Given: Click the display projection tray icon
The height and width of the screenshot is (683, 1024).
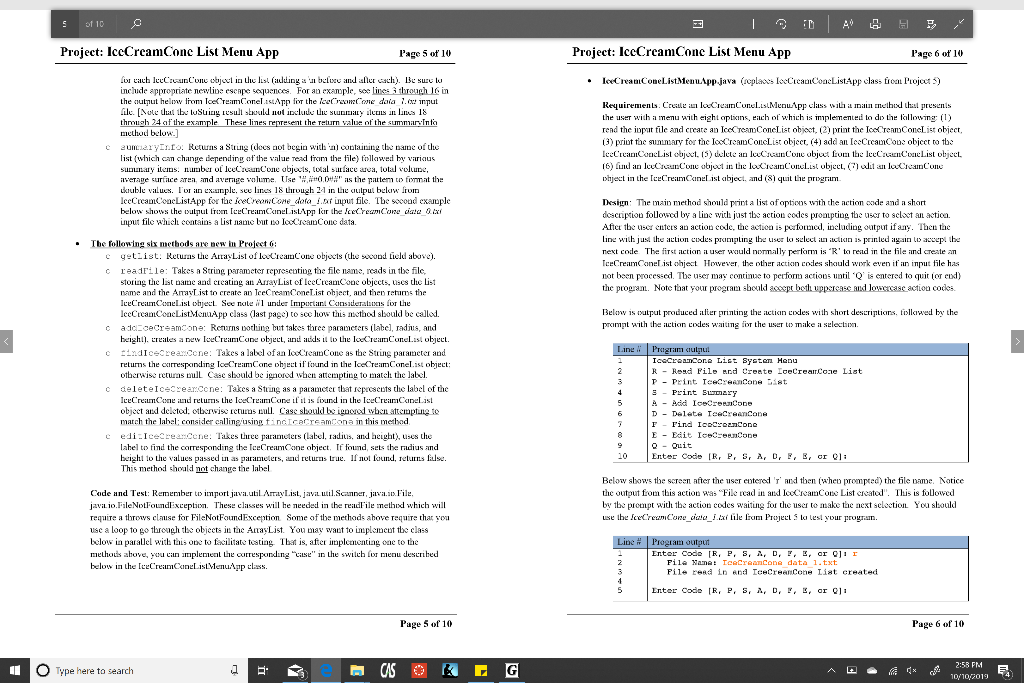Looking at the screenshot, I should click(852, 671).
